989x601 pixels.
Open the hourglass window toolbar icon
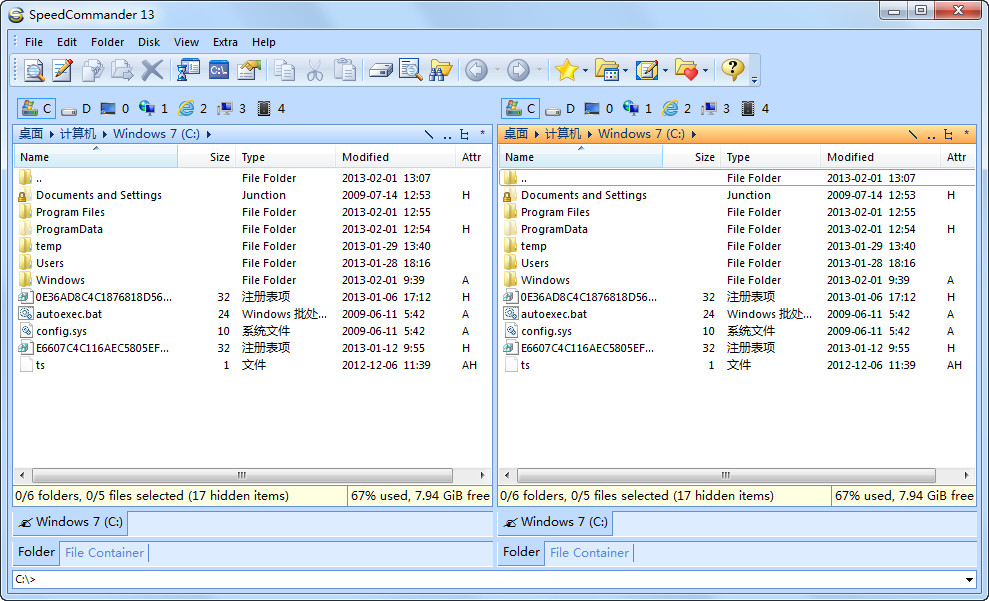188,70
